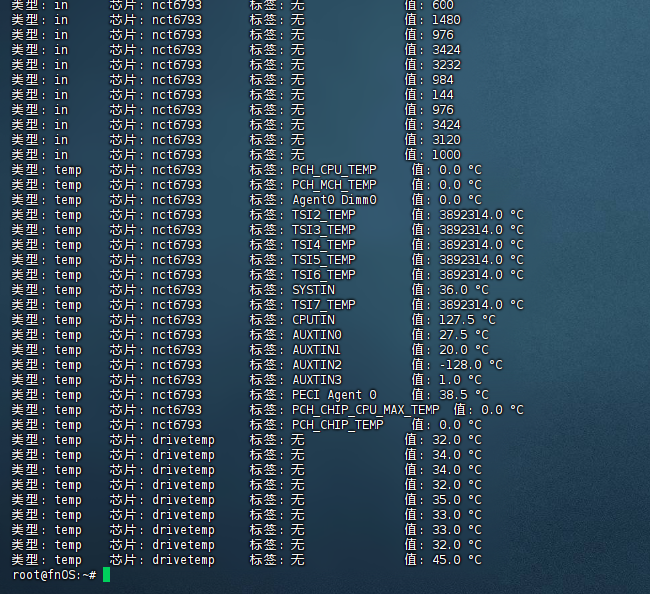The height and width of the screenshot is (594, 650).
Task: Click the value 144
Action: tap(443, 95)
